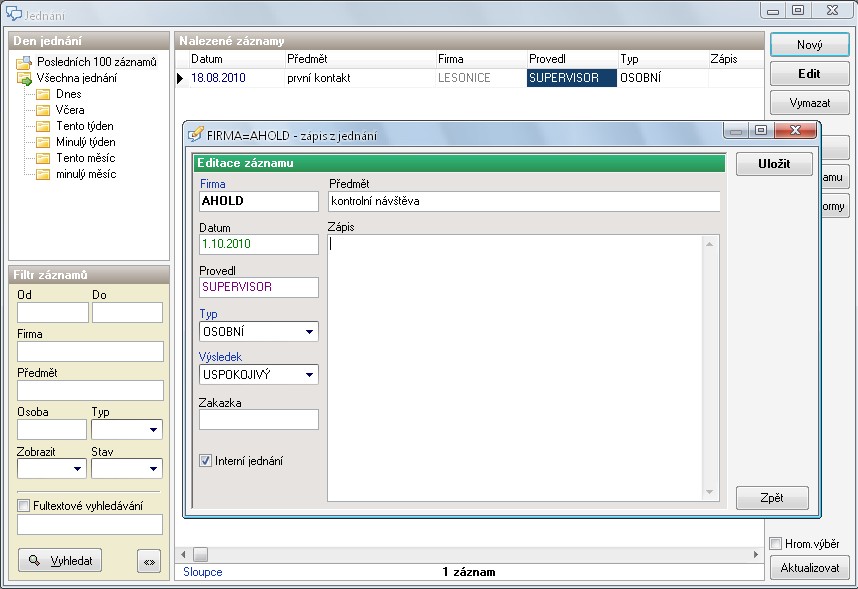Screen dimensions: 858x589
Task: Click the magnifier icon on Vyhledat button
Action: click(34, 561)
